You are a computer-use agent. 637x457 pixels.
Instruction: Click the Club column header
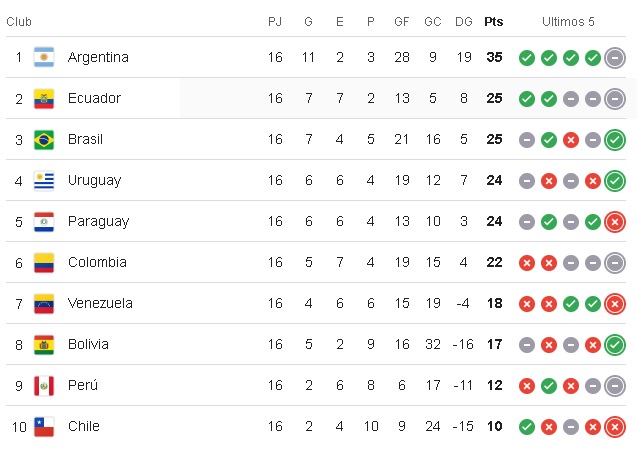pos(20,21)
